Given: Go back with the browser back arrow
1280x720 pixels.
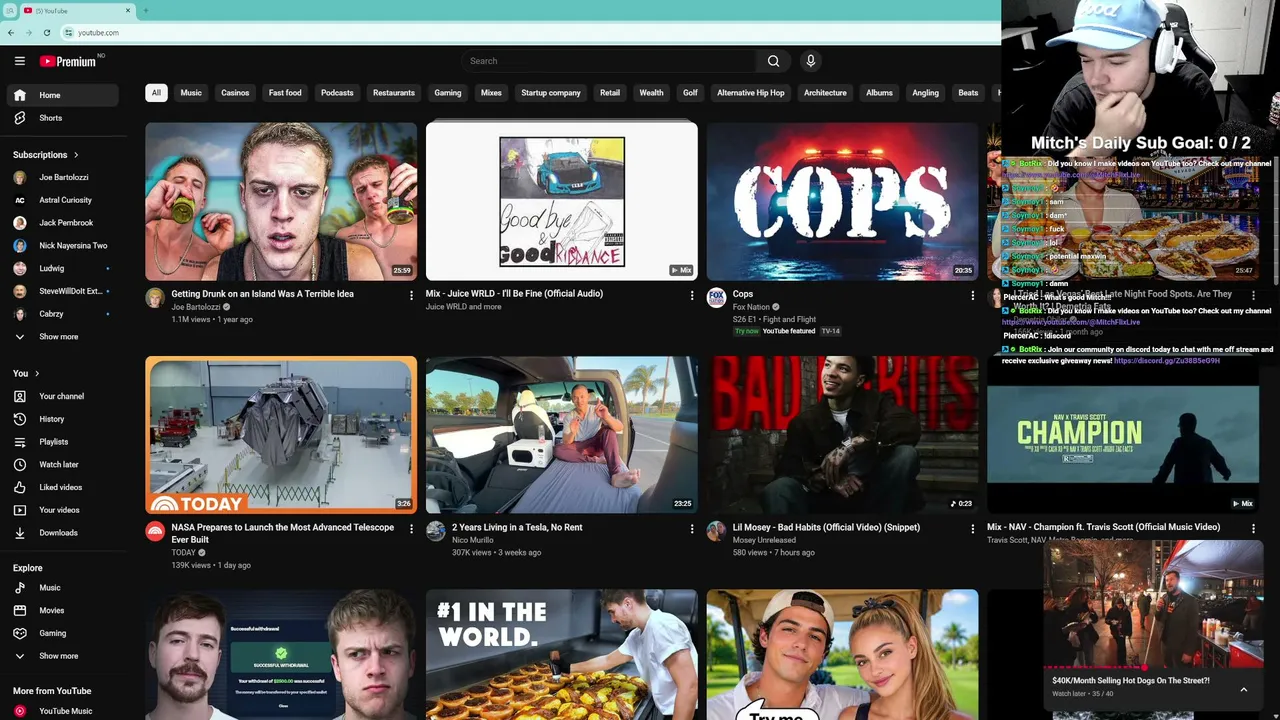Looking at the screenshot, I should pyautogui.click(x=10, y=33).
